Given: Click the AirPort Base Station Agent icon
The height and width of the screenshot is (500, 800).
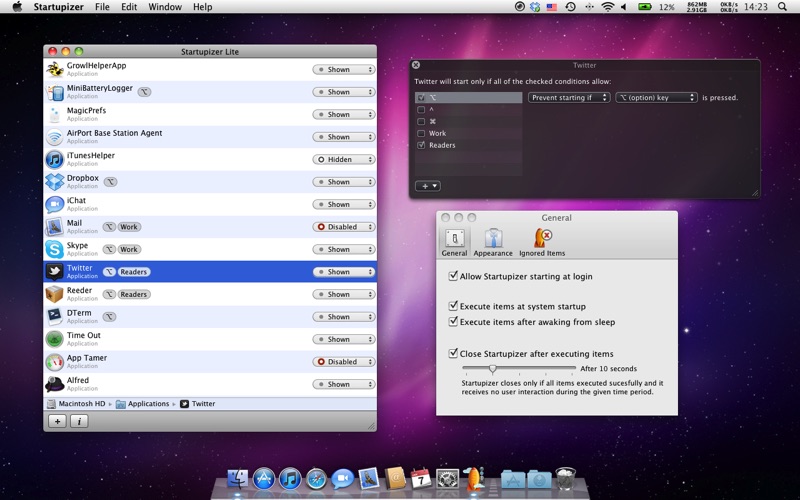Looking at the screenshot, I should [55, 137].
